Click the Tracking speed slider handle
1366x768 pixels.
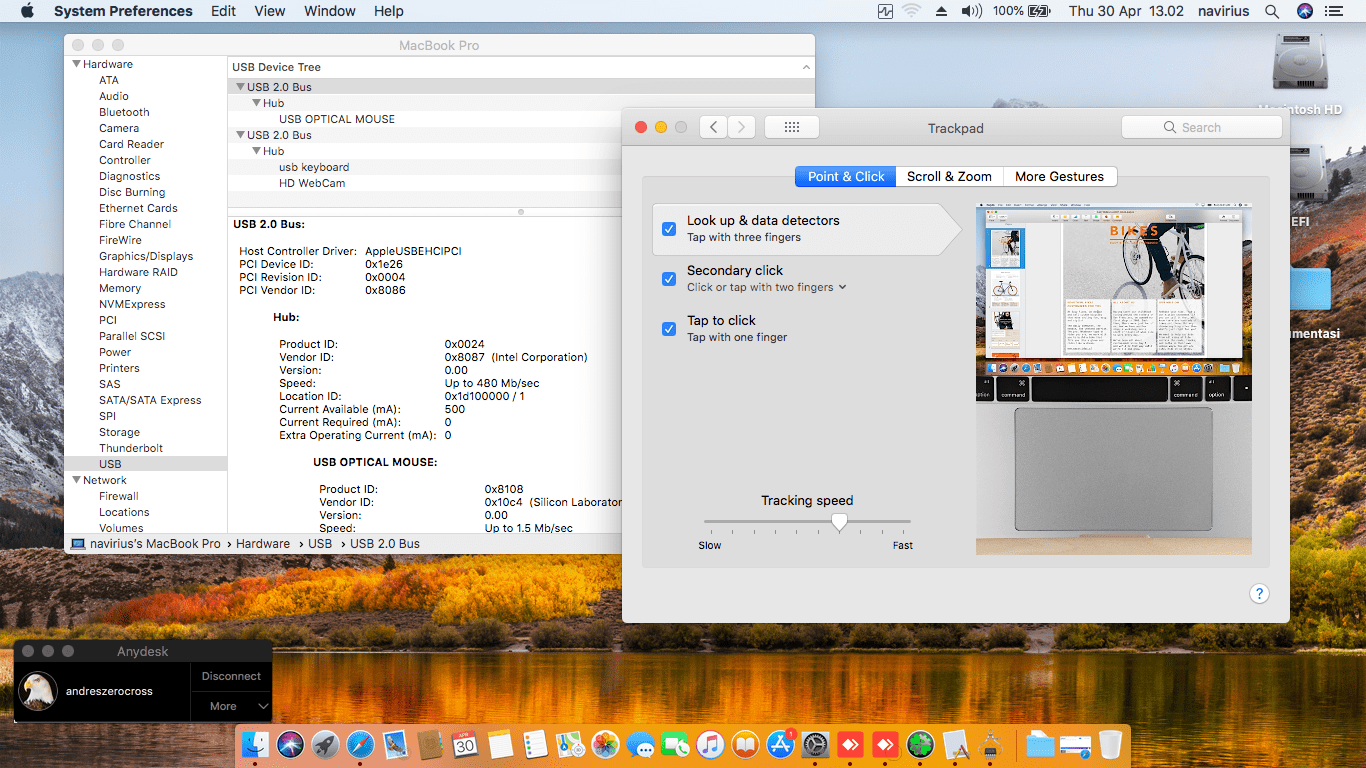pos(839,522)
